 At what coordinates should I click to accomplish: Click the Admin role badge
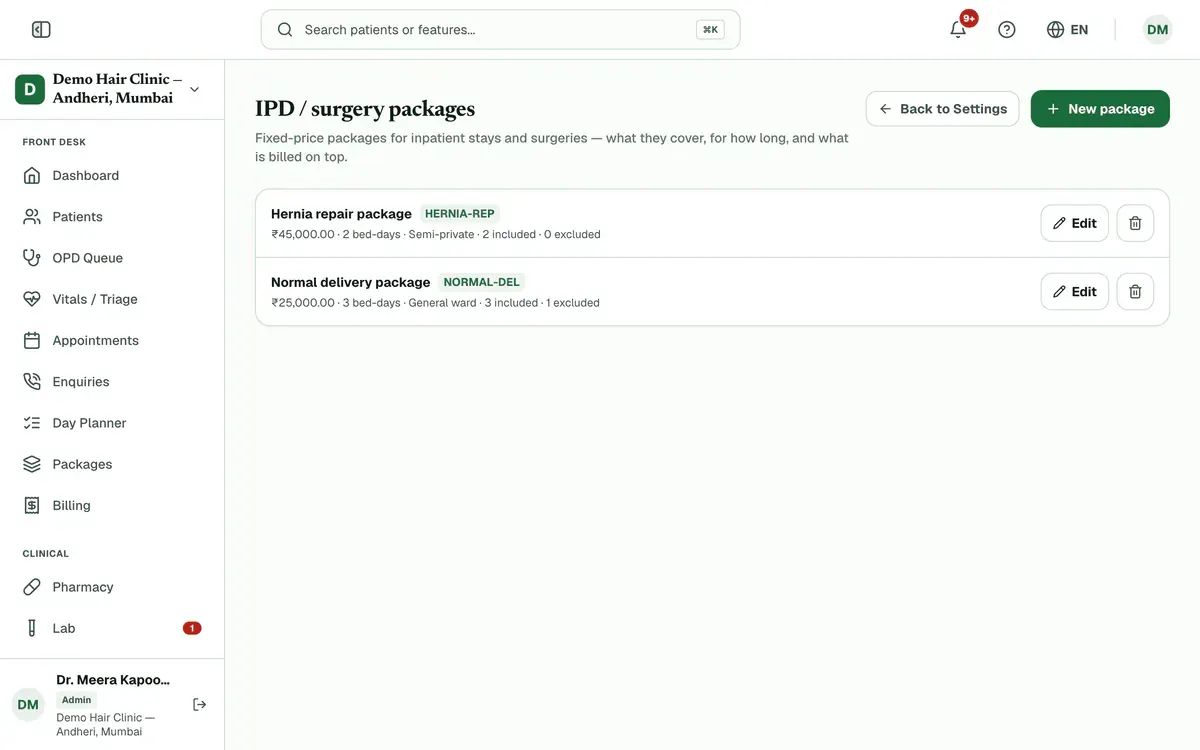click(77, 700)
